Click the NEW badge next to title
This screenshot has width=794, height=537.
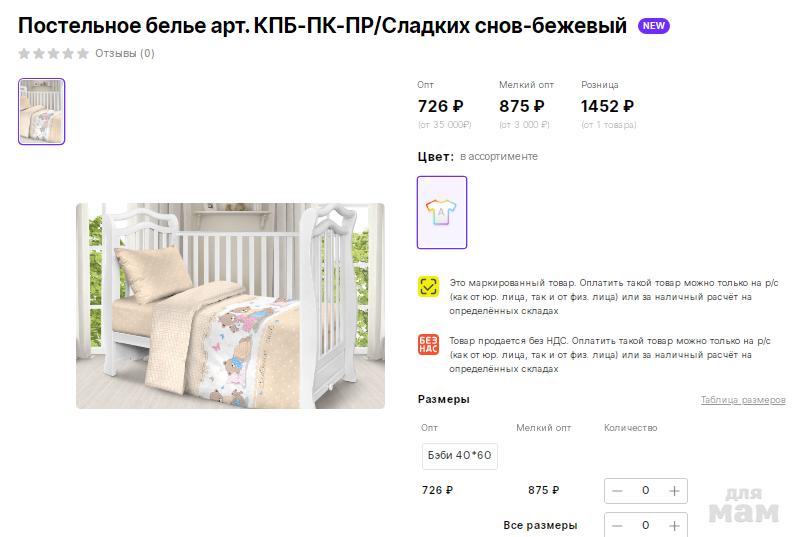click(x=654, y=26)
